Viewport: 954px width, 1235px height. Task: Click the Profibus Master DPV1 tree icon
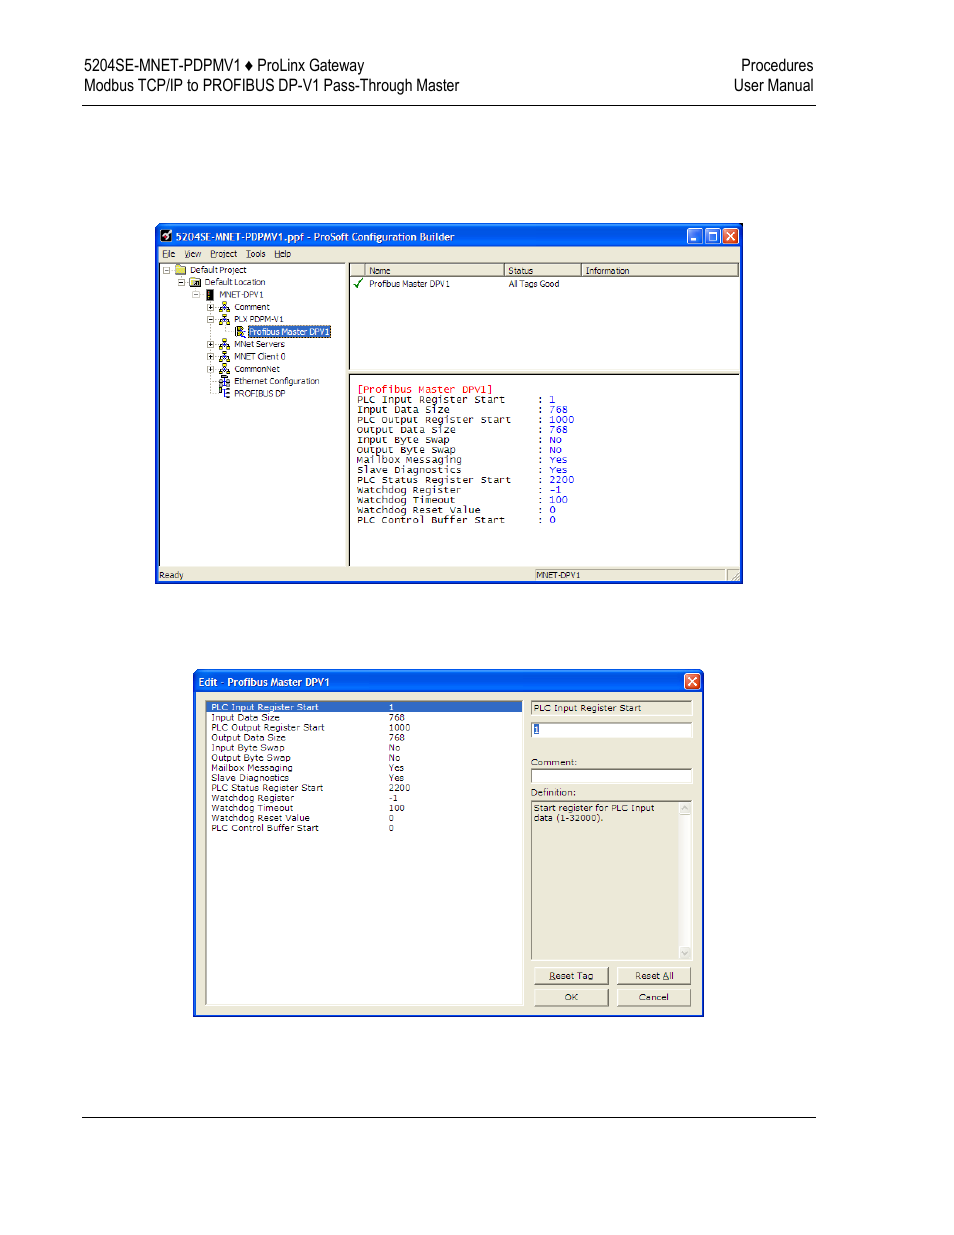pos(240,332)
